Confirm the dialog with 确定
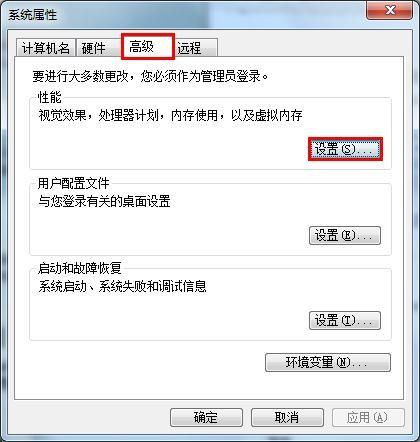Image resolution: width=420 pixels, height=442 pixels. coord(206,418)
